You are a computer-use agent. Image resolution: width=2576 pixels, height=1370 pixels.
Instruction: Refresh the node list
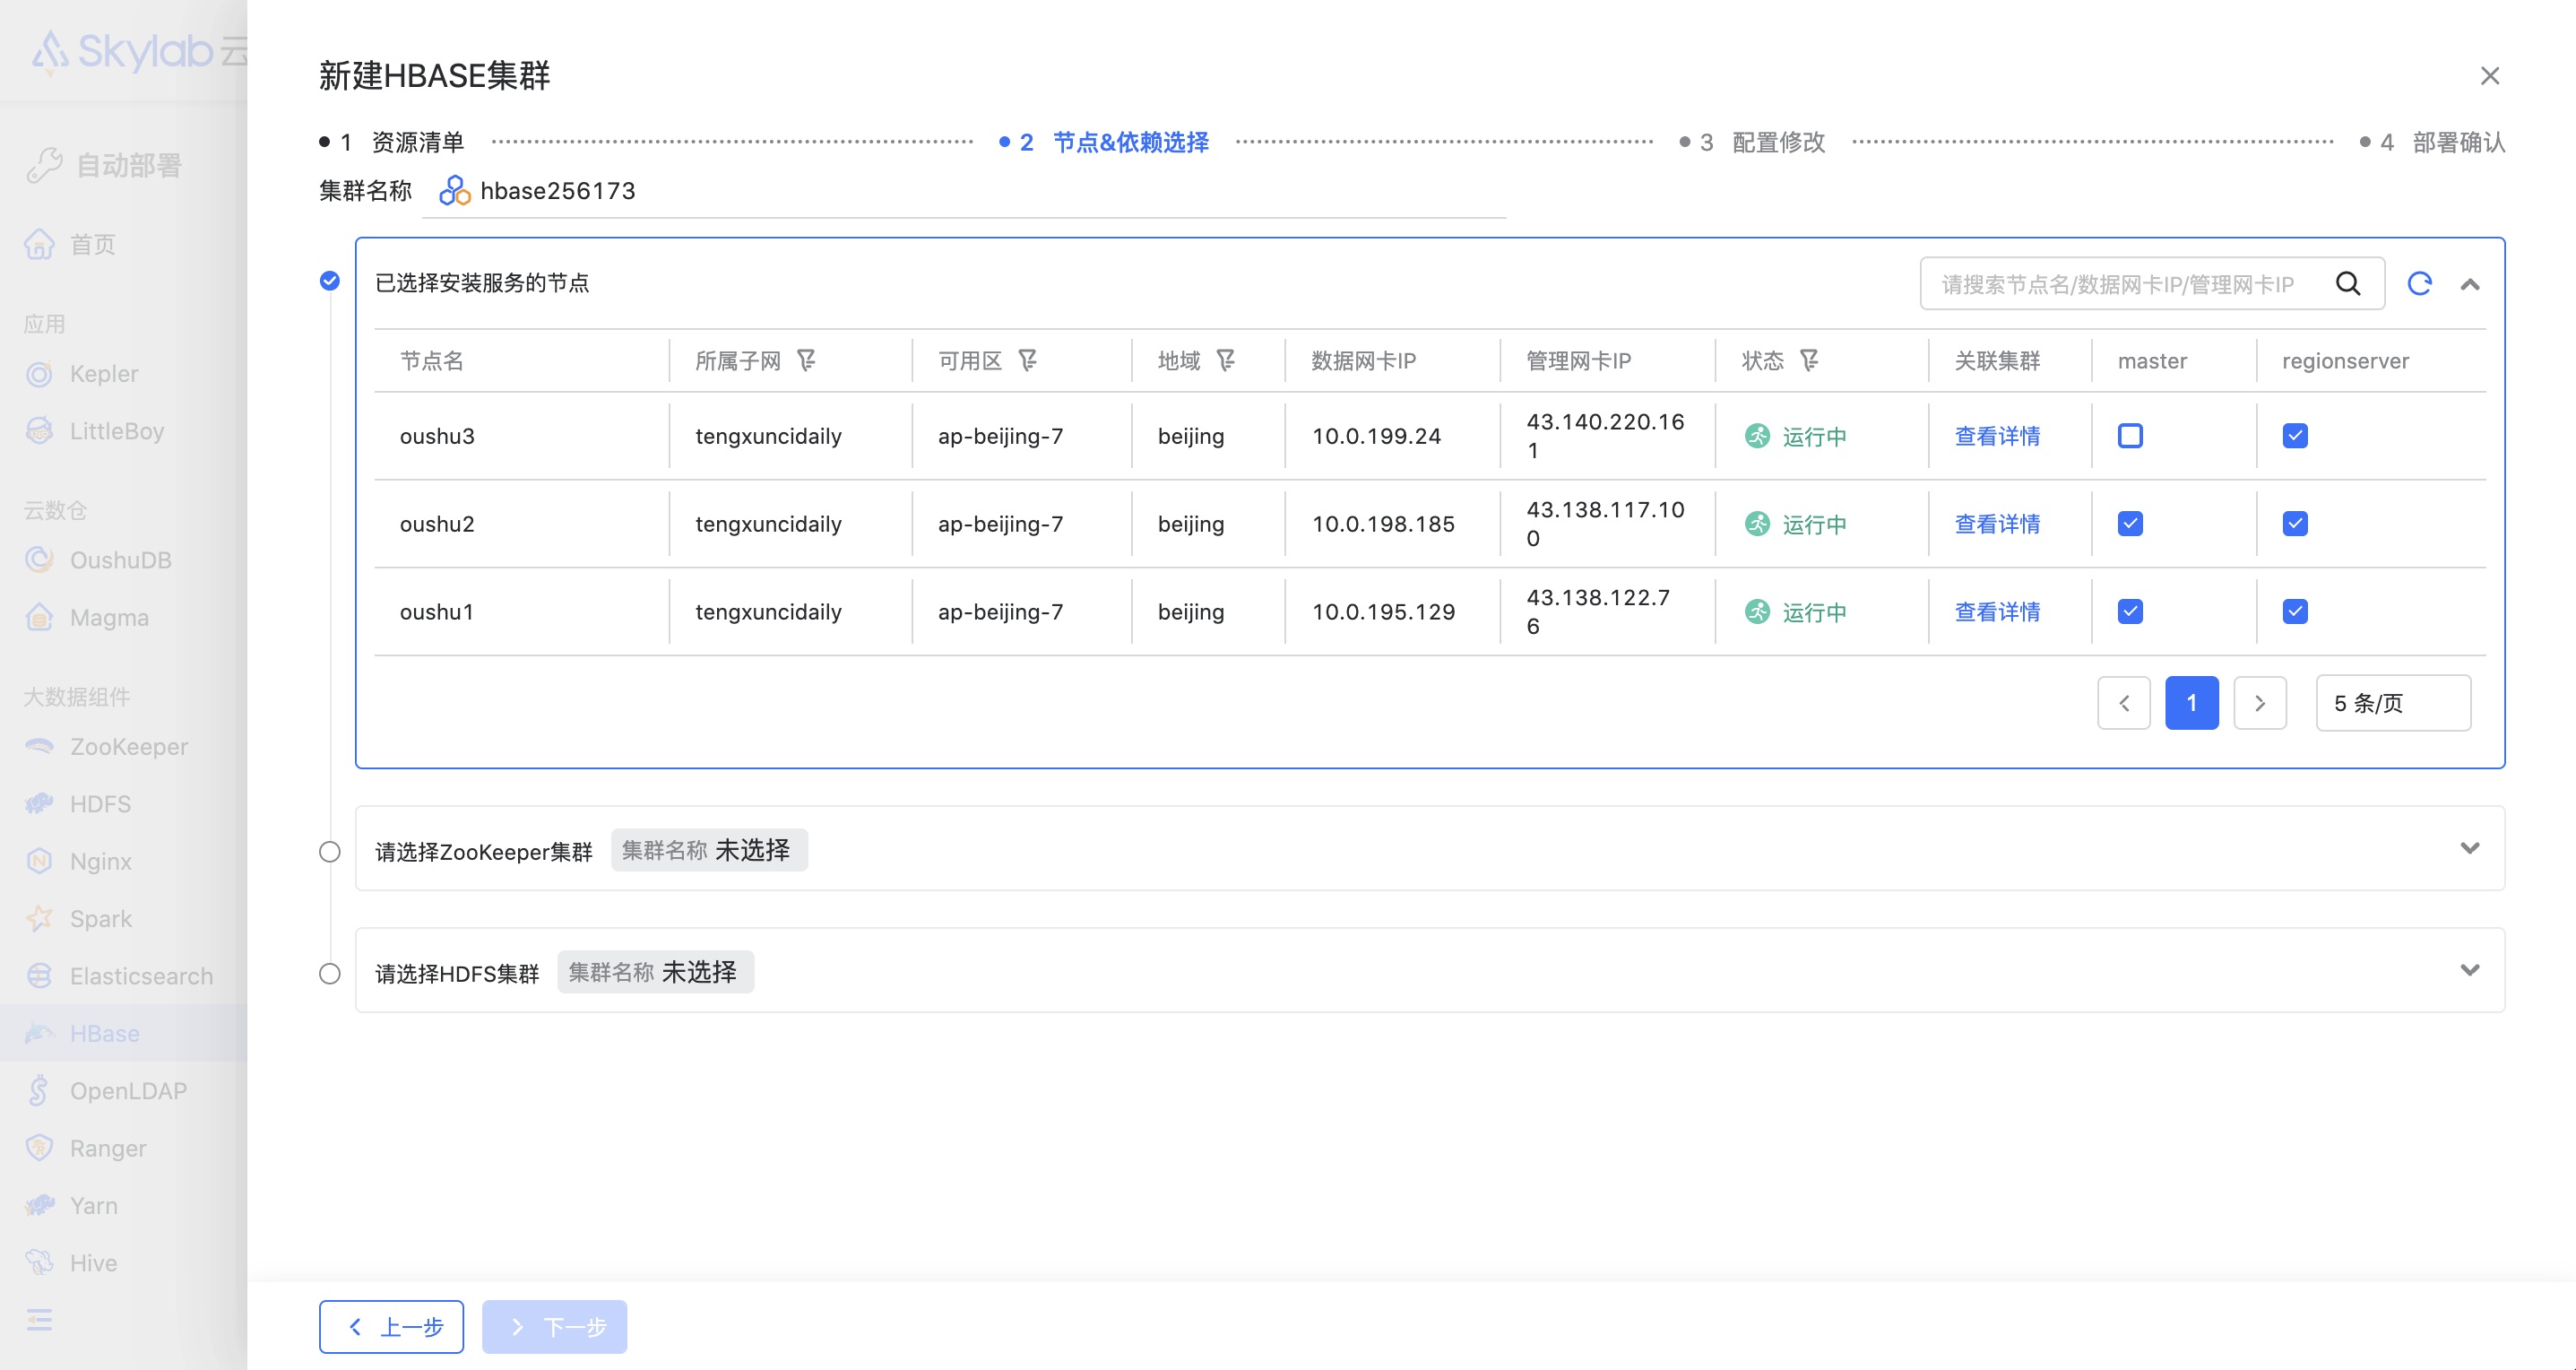2419,284
